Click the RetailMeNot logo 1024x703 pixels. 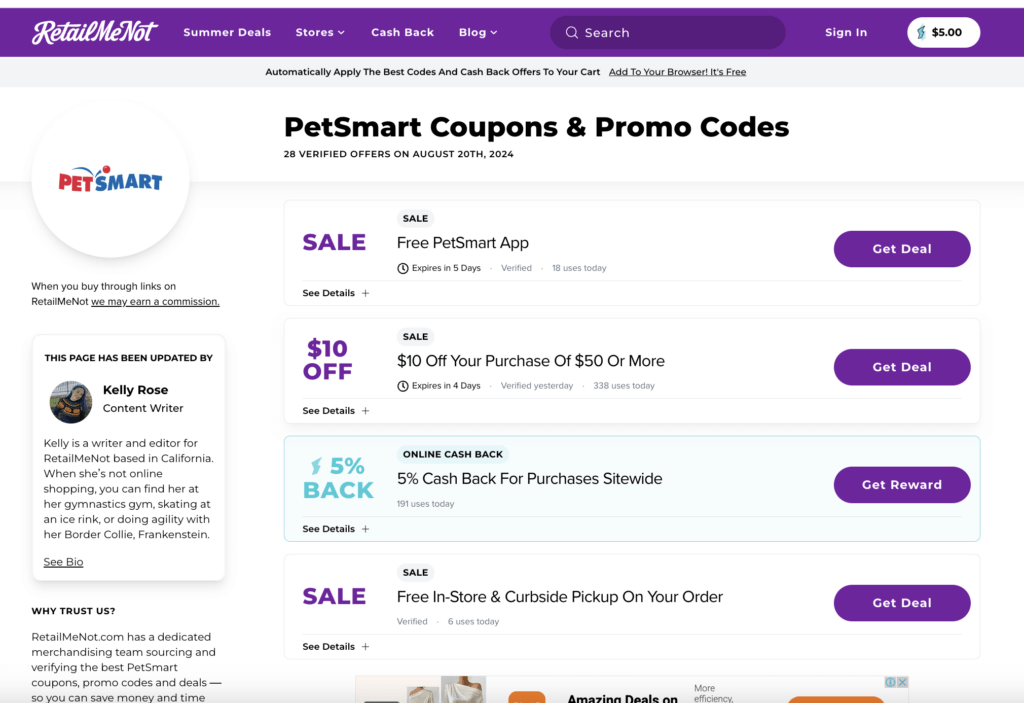tap(95, 32)
